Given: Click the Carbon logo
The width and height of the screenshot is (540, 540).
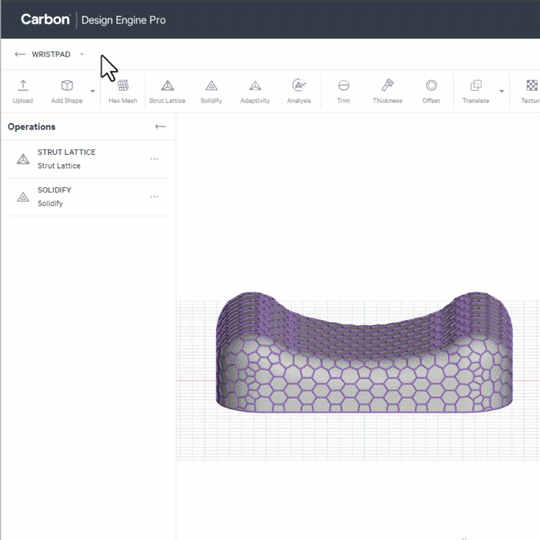Looking at the screenshot, I should [45, 20].
